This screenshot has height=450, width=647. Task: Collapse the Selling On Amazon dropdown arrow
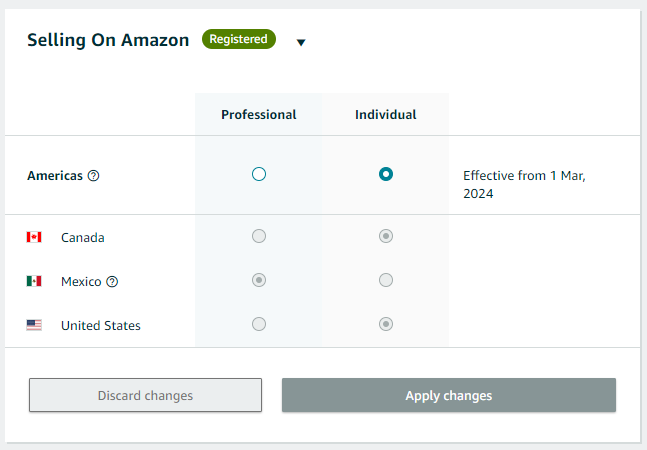coord(301,42)
